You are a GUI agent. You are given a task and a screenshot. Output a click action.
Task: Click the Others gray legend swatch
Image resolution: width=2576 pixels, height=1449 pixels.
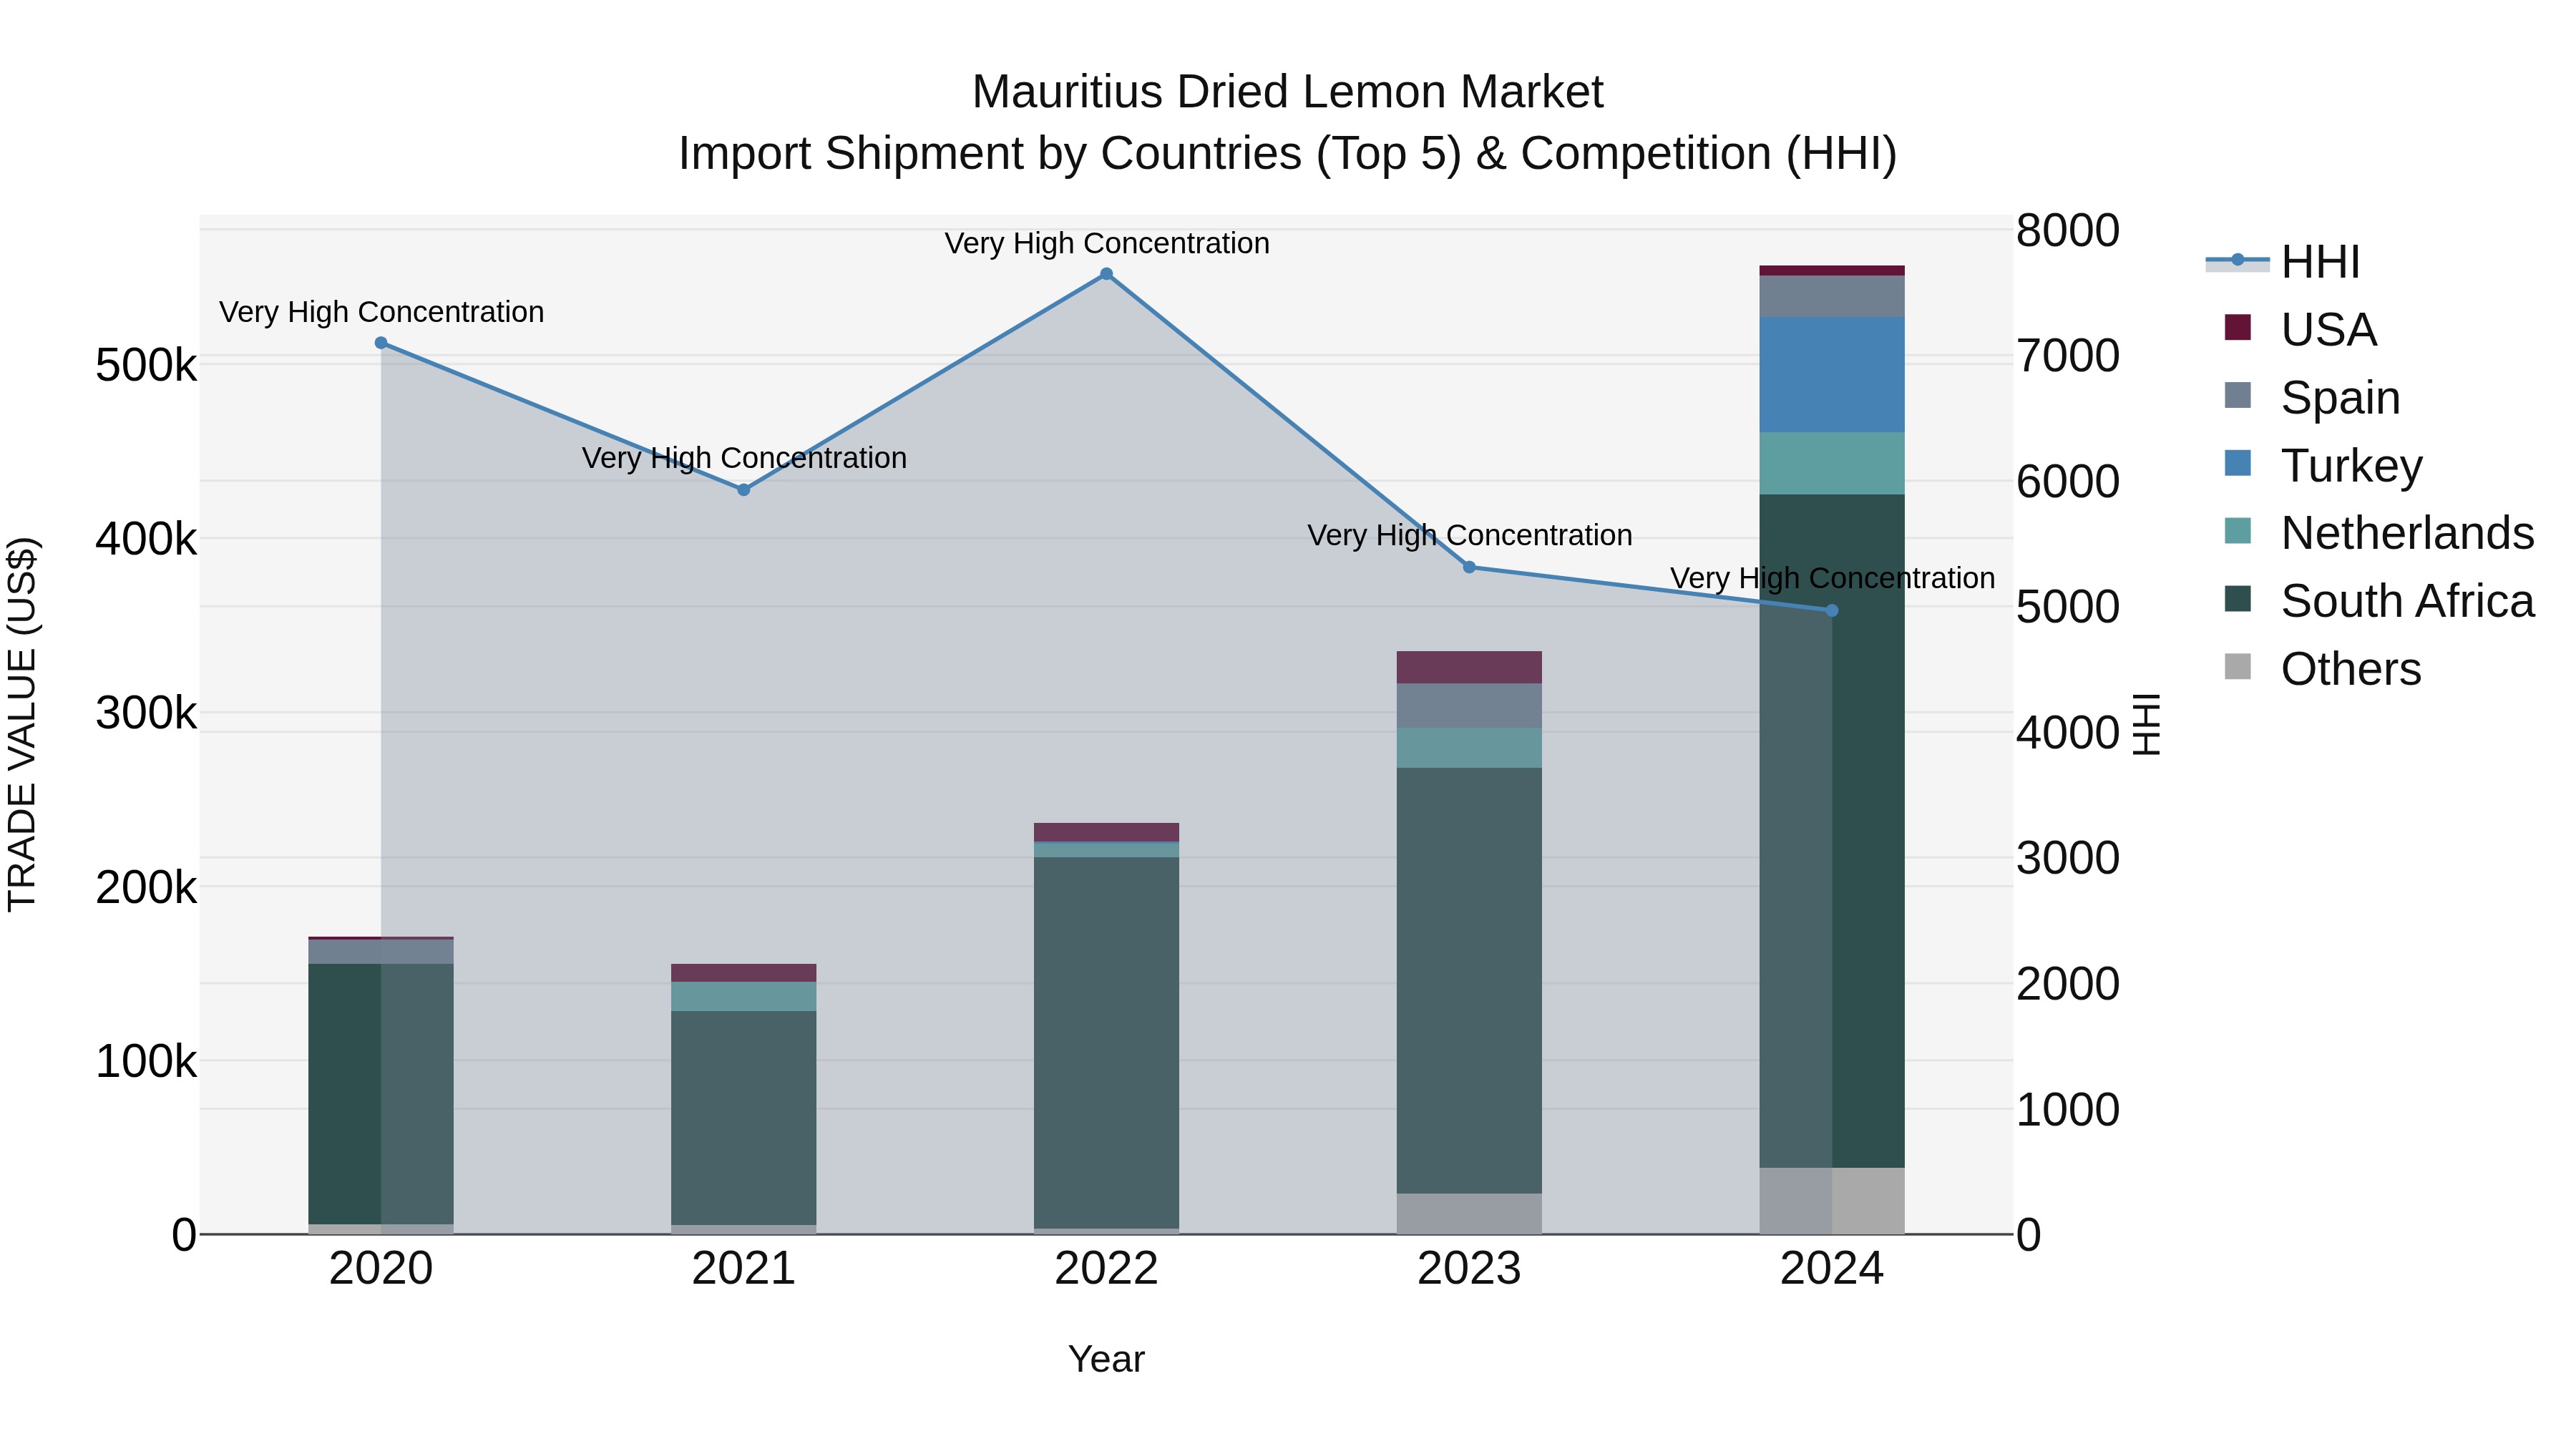click(2238, 667)
